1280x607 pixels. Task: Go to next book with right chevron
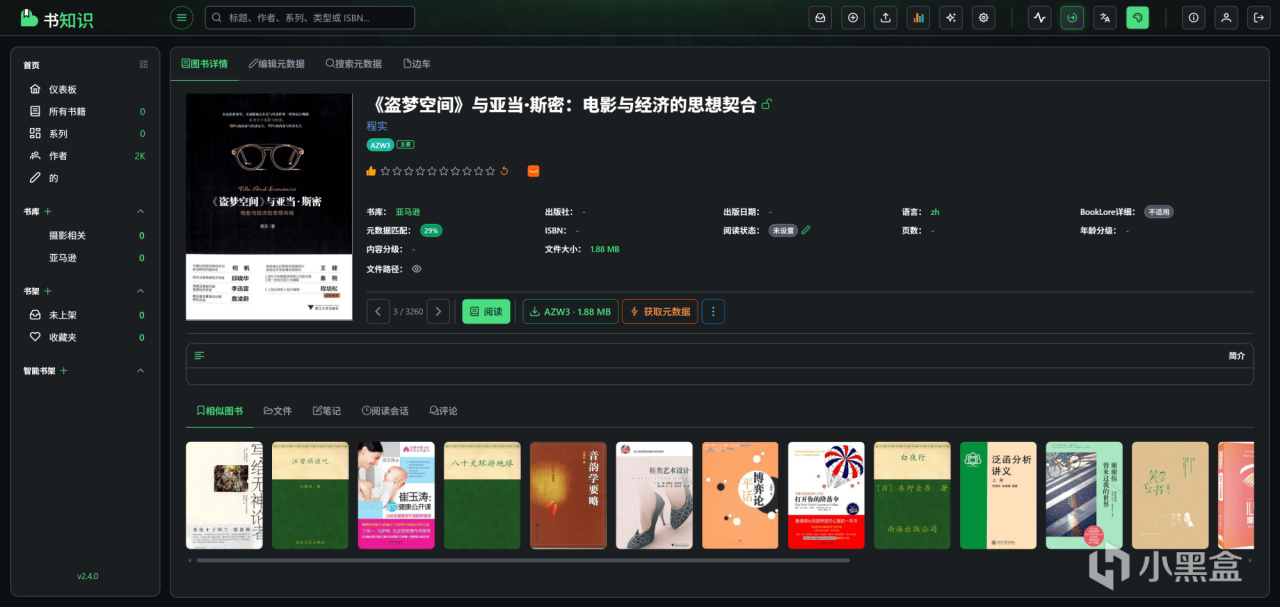tap(438, 311)
